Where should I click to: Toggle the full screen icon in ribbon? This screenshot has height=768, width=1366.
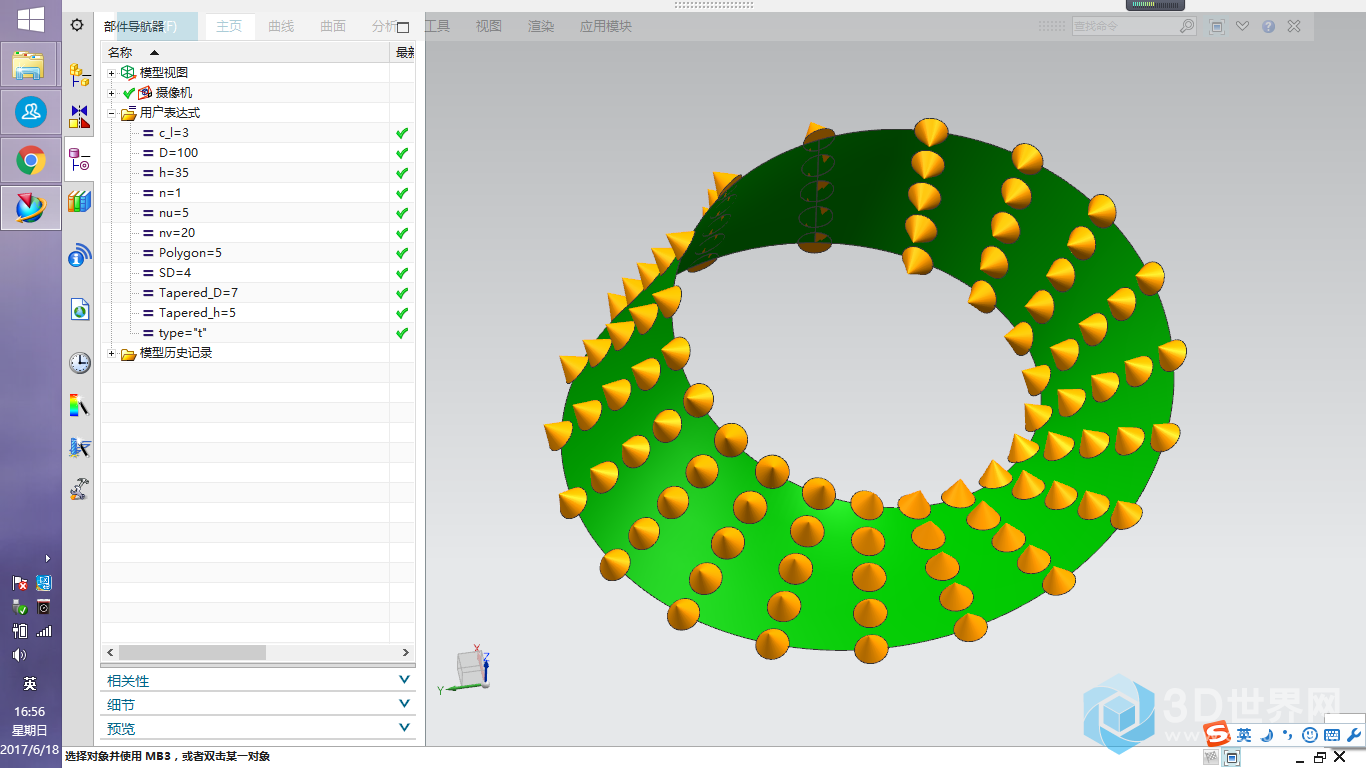tap(1217, 27)
